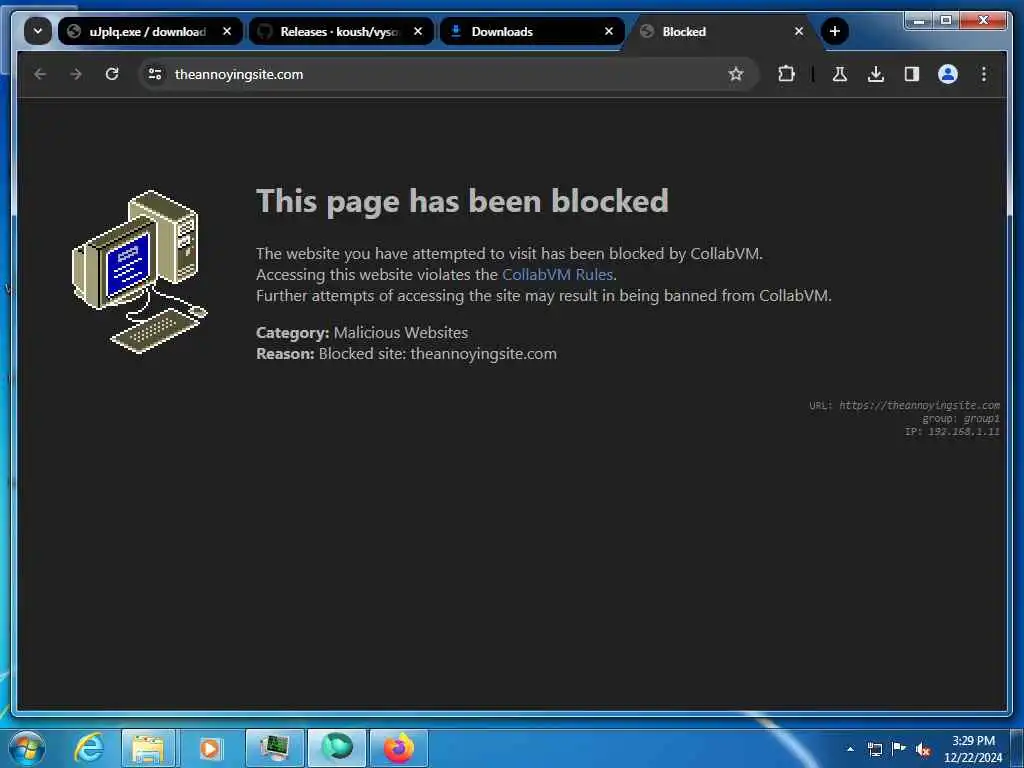The height and width of the screenshot is (768, 1024).
Task: Close the Blocked tab
Action: click(x=799, y=31)
